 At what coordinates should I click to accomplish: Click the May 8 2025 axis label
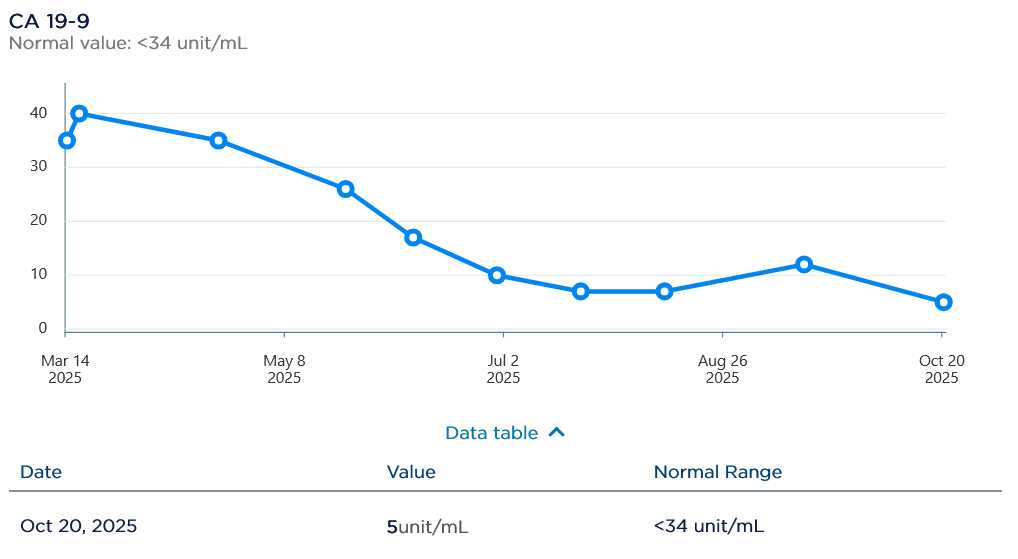284,369
